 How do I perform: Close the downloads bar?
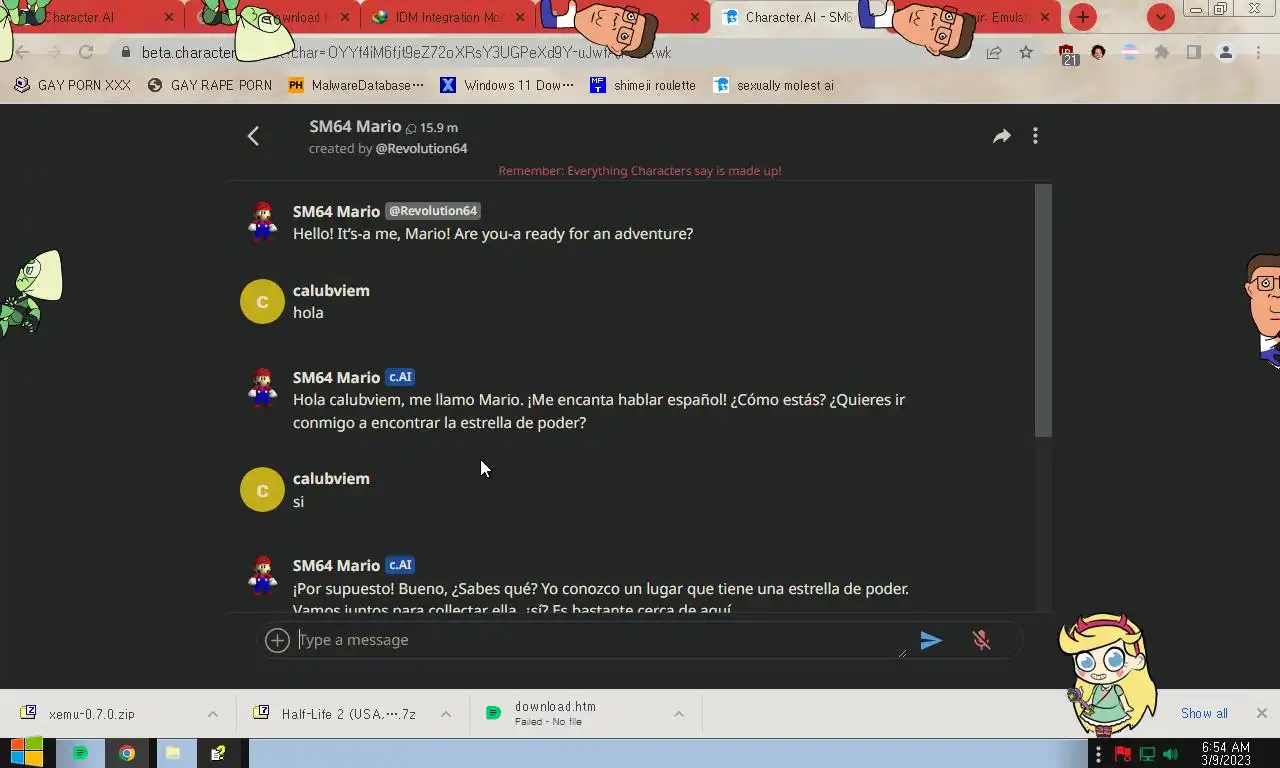[x=1261, y=714]
